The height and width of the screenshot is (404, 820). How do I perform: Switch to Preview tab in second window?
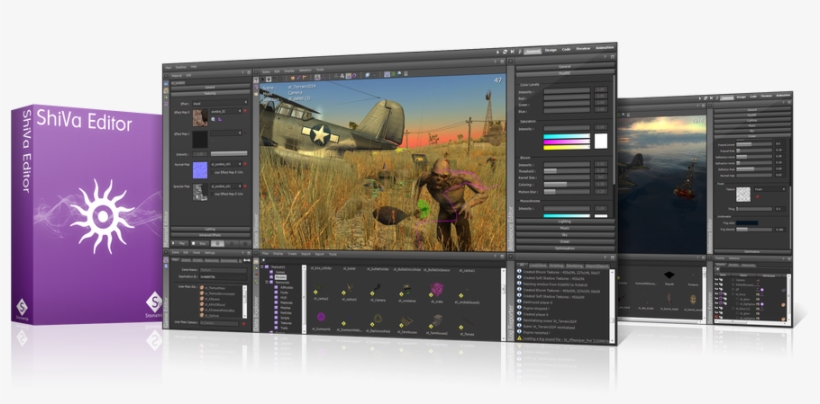(x=766, y=96)
